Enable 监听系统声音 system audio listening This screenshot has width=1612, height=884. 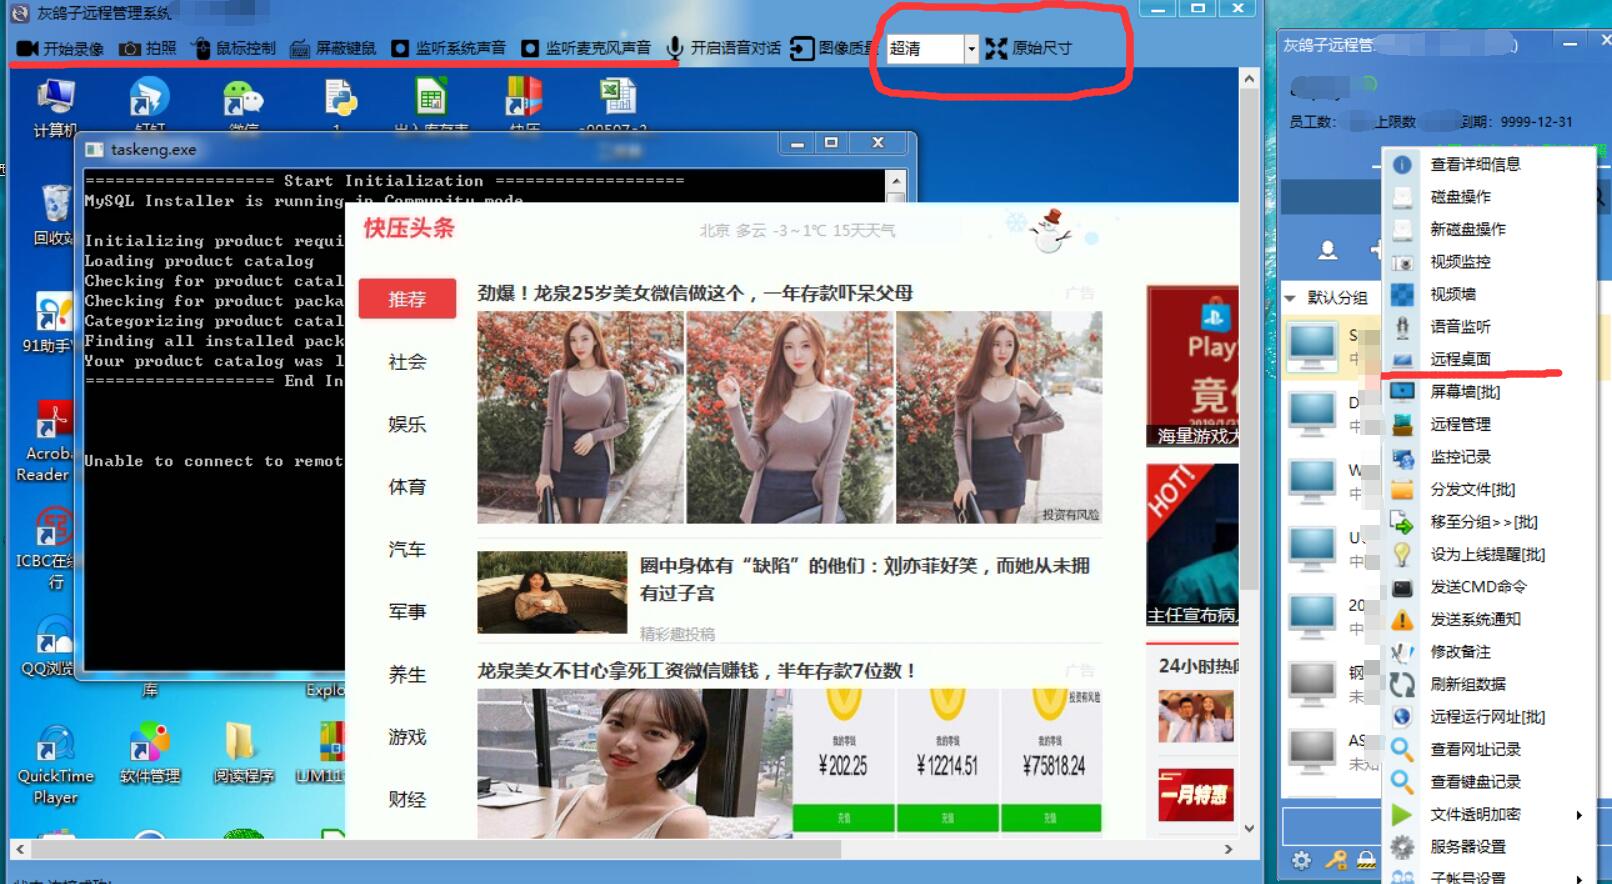tap(448, 48)
